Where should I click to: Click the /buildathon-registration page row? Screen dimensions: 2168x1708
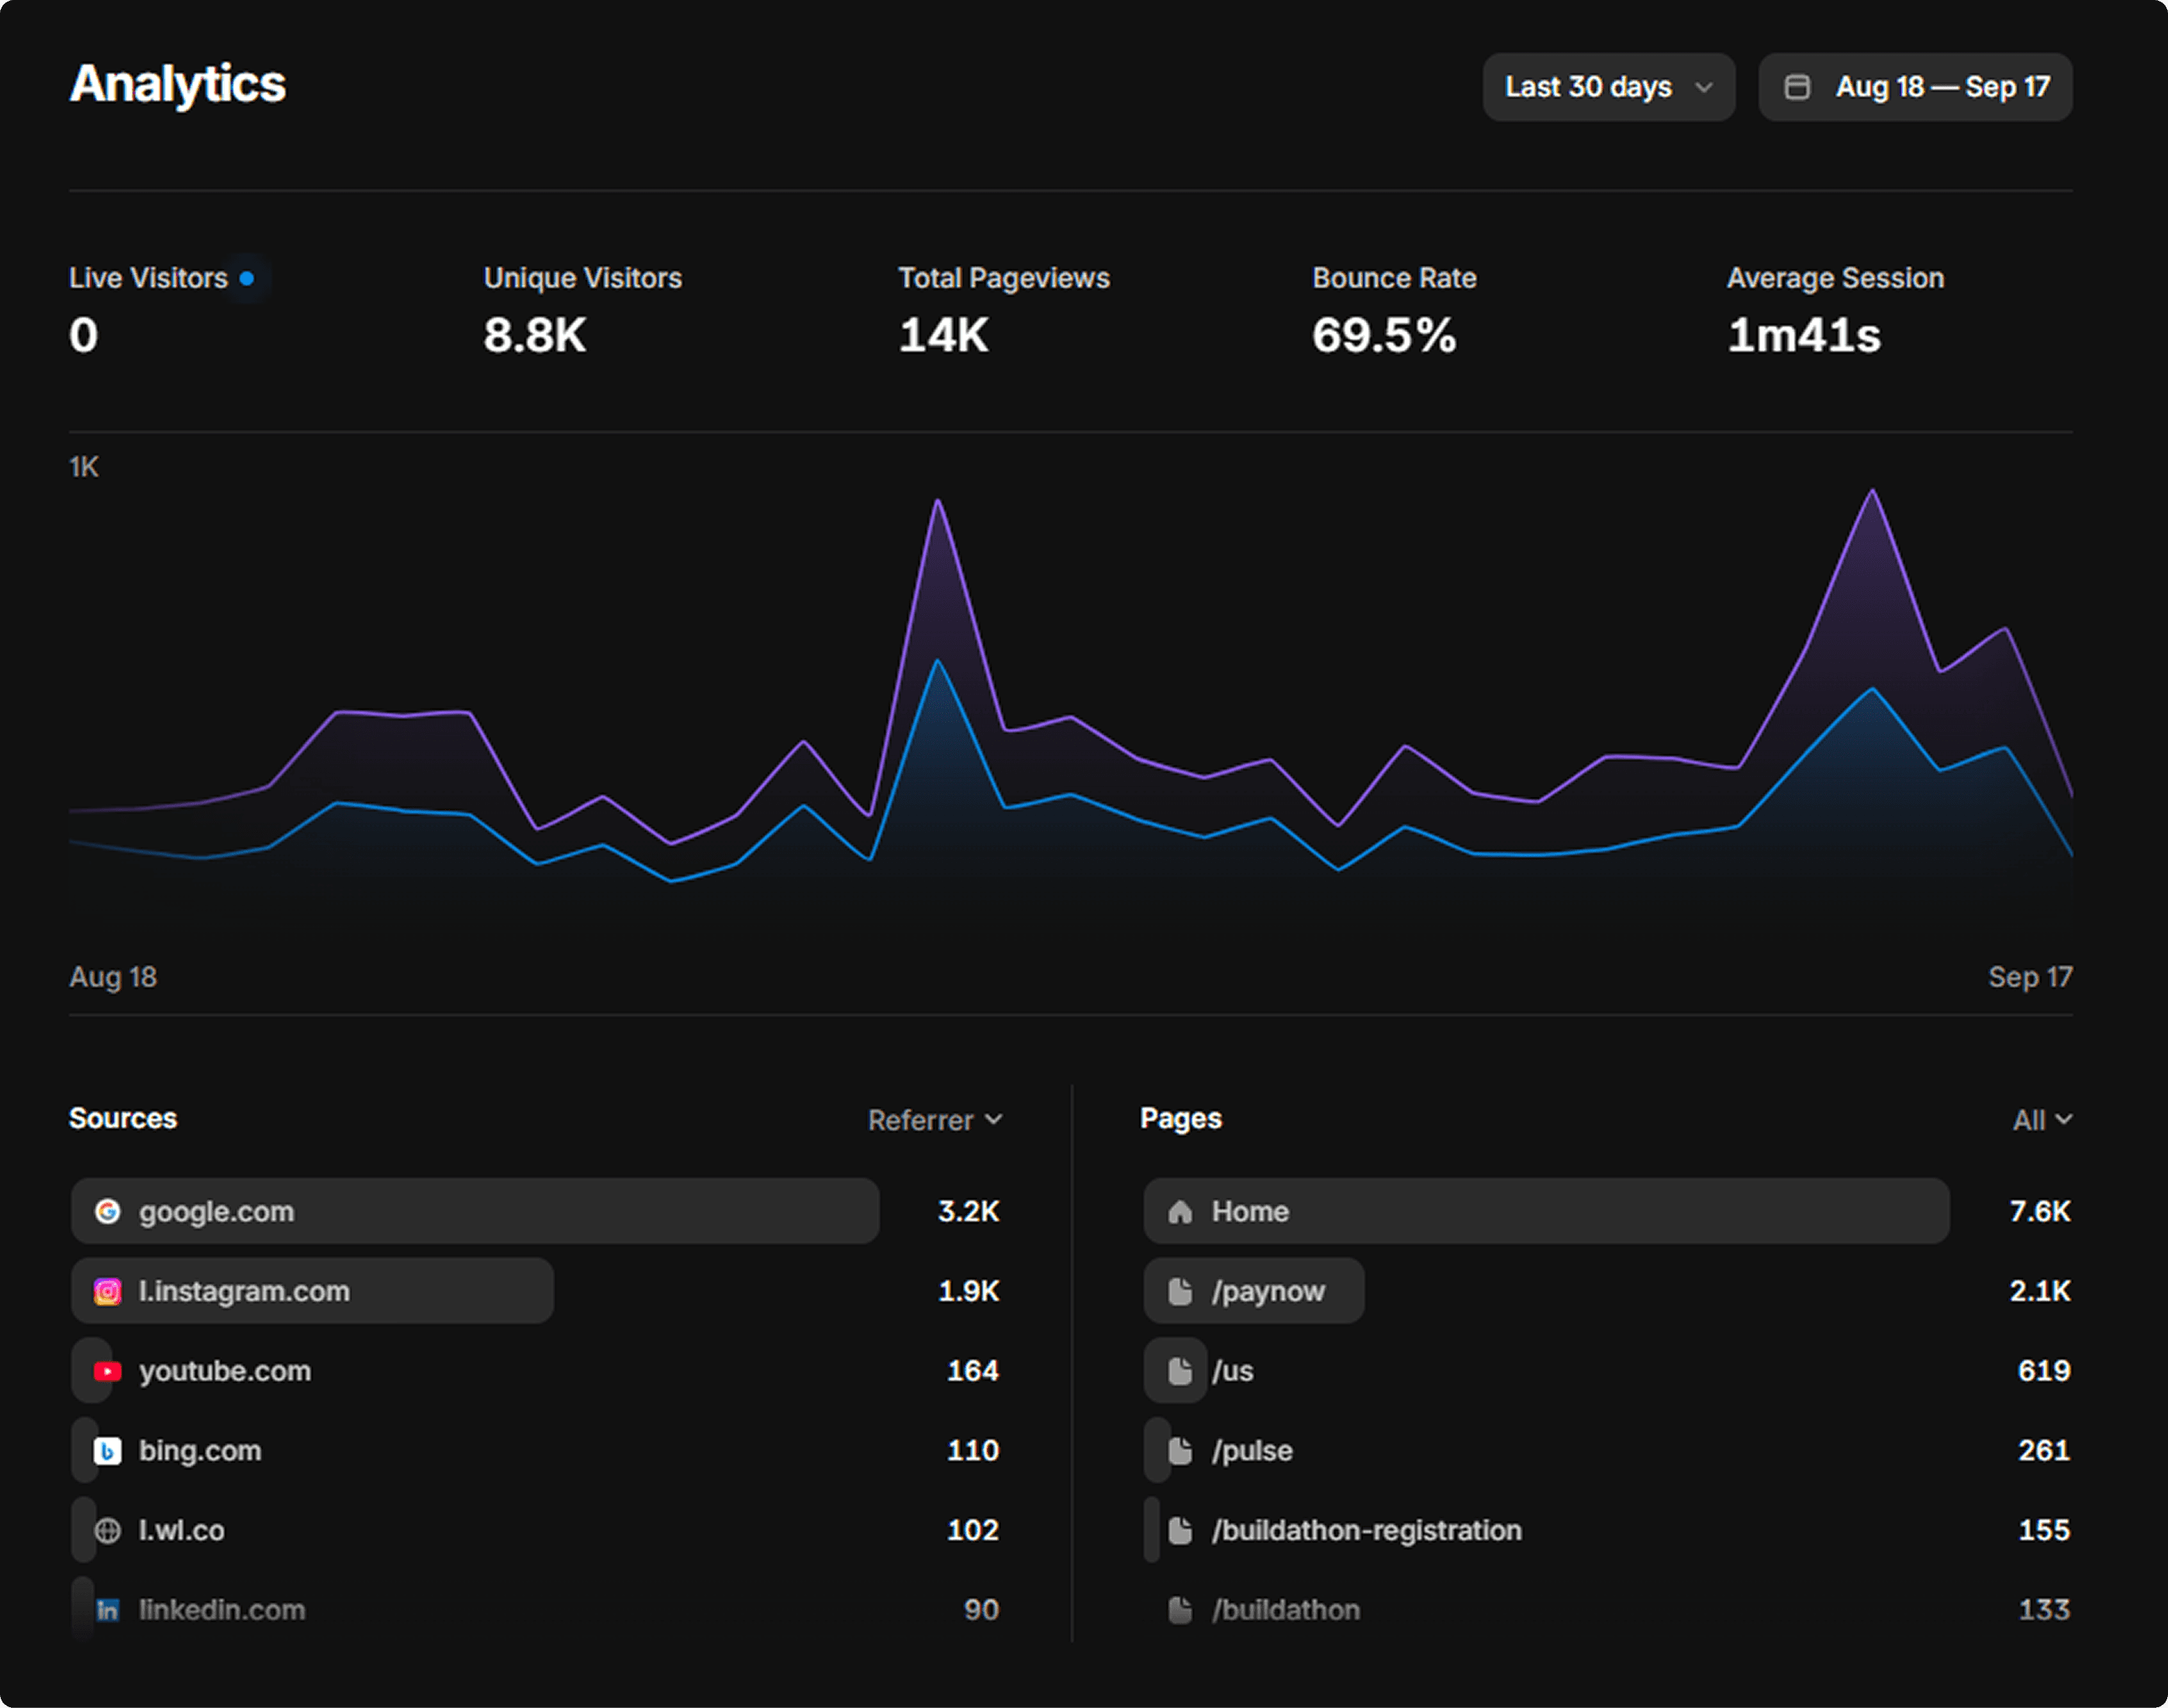click(x=1366, y=1530)
